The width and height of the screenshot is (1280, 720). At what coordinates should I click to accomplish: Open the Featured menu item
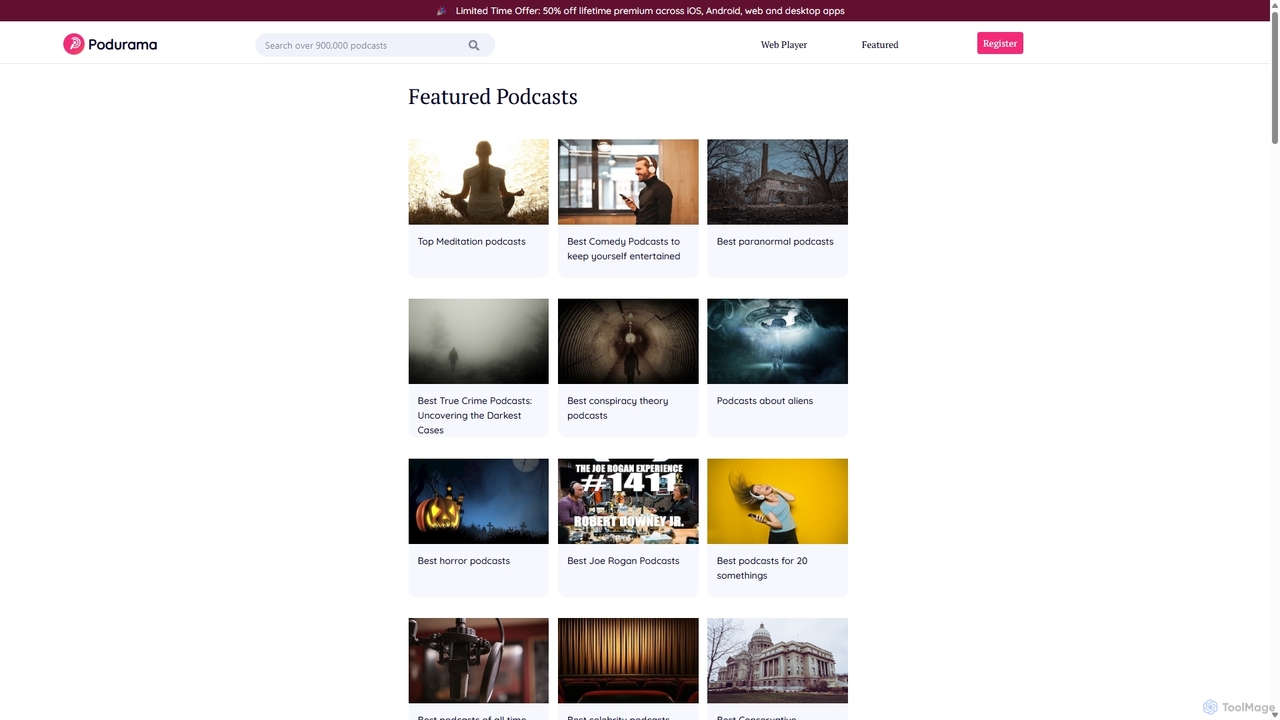click(880, 45)
